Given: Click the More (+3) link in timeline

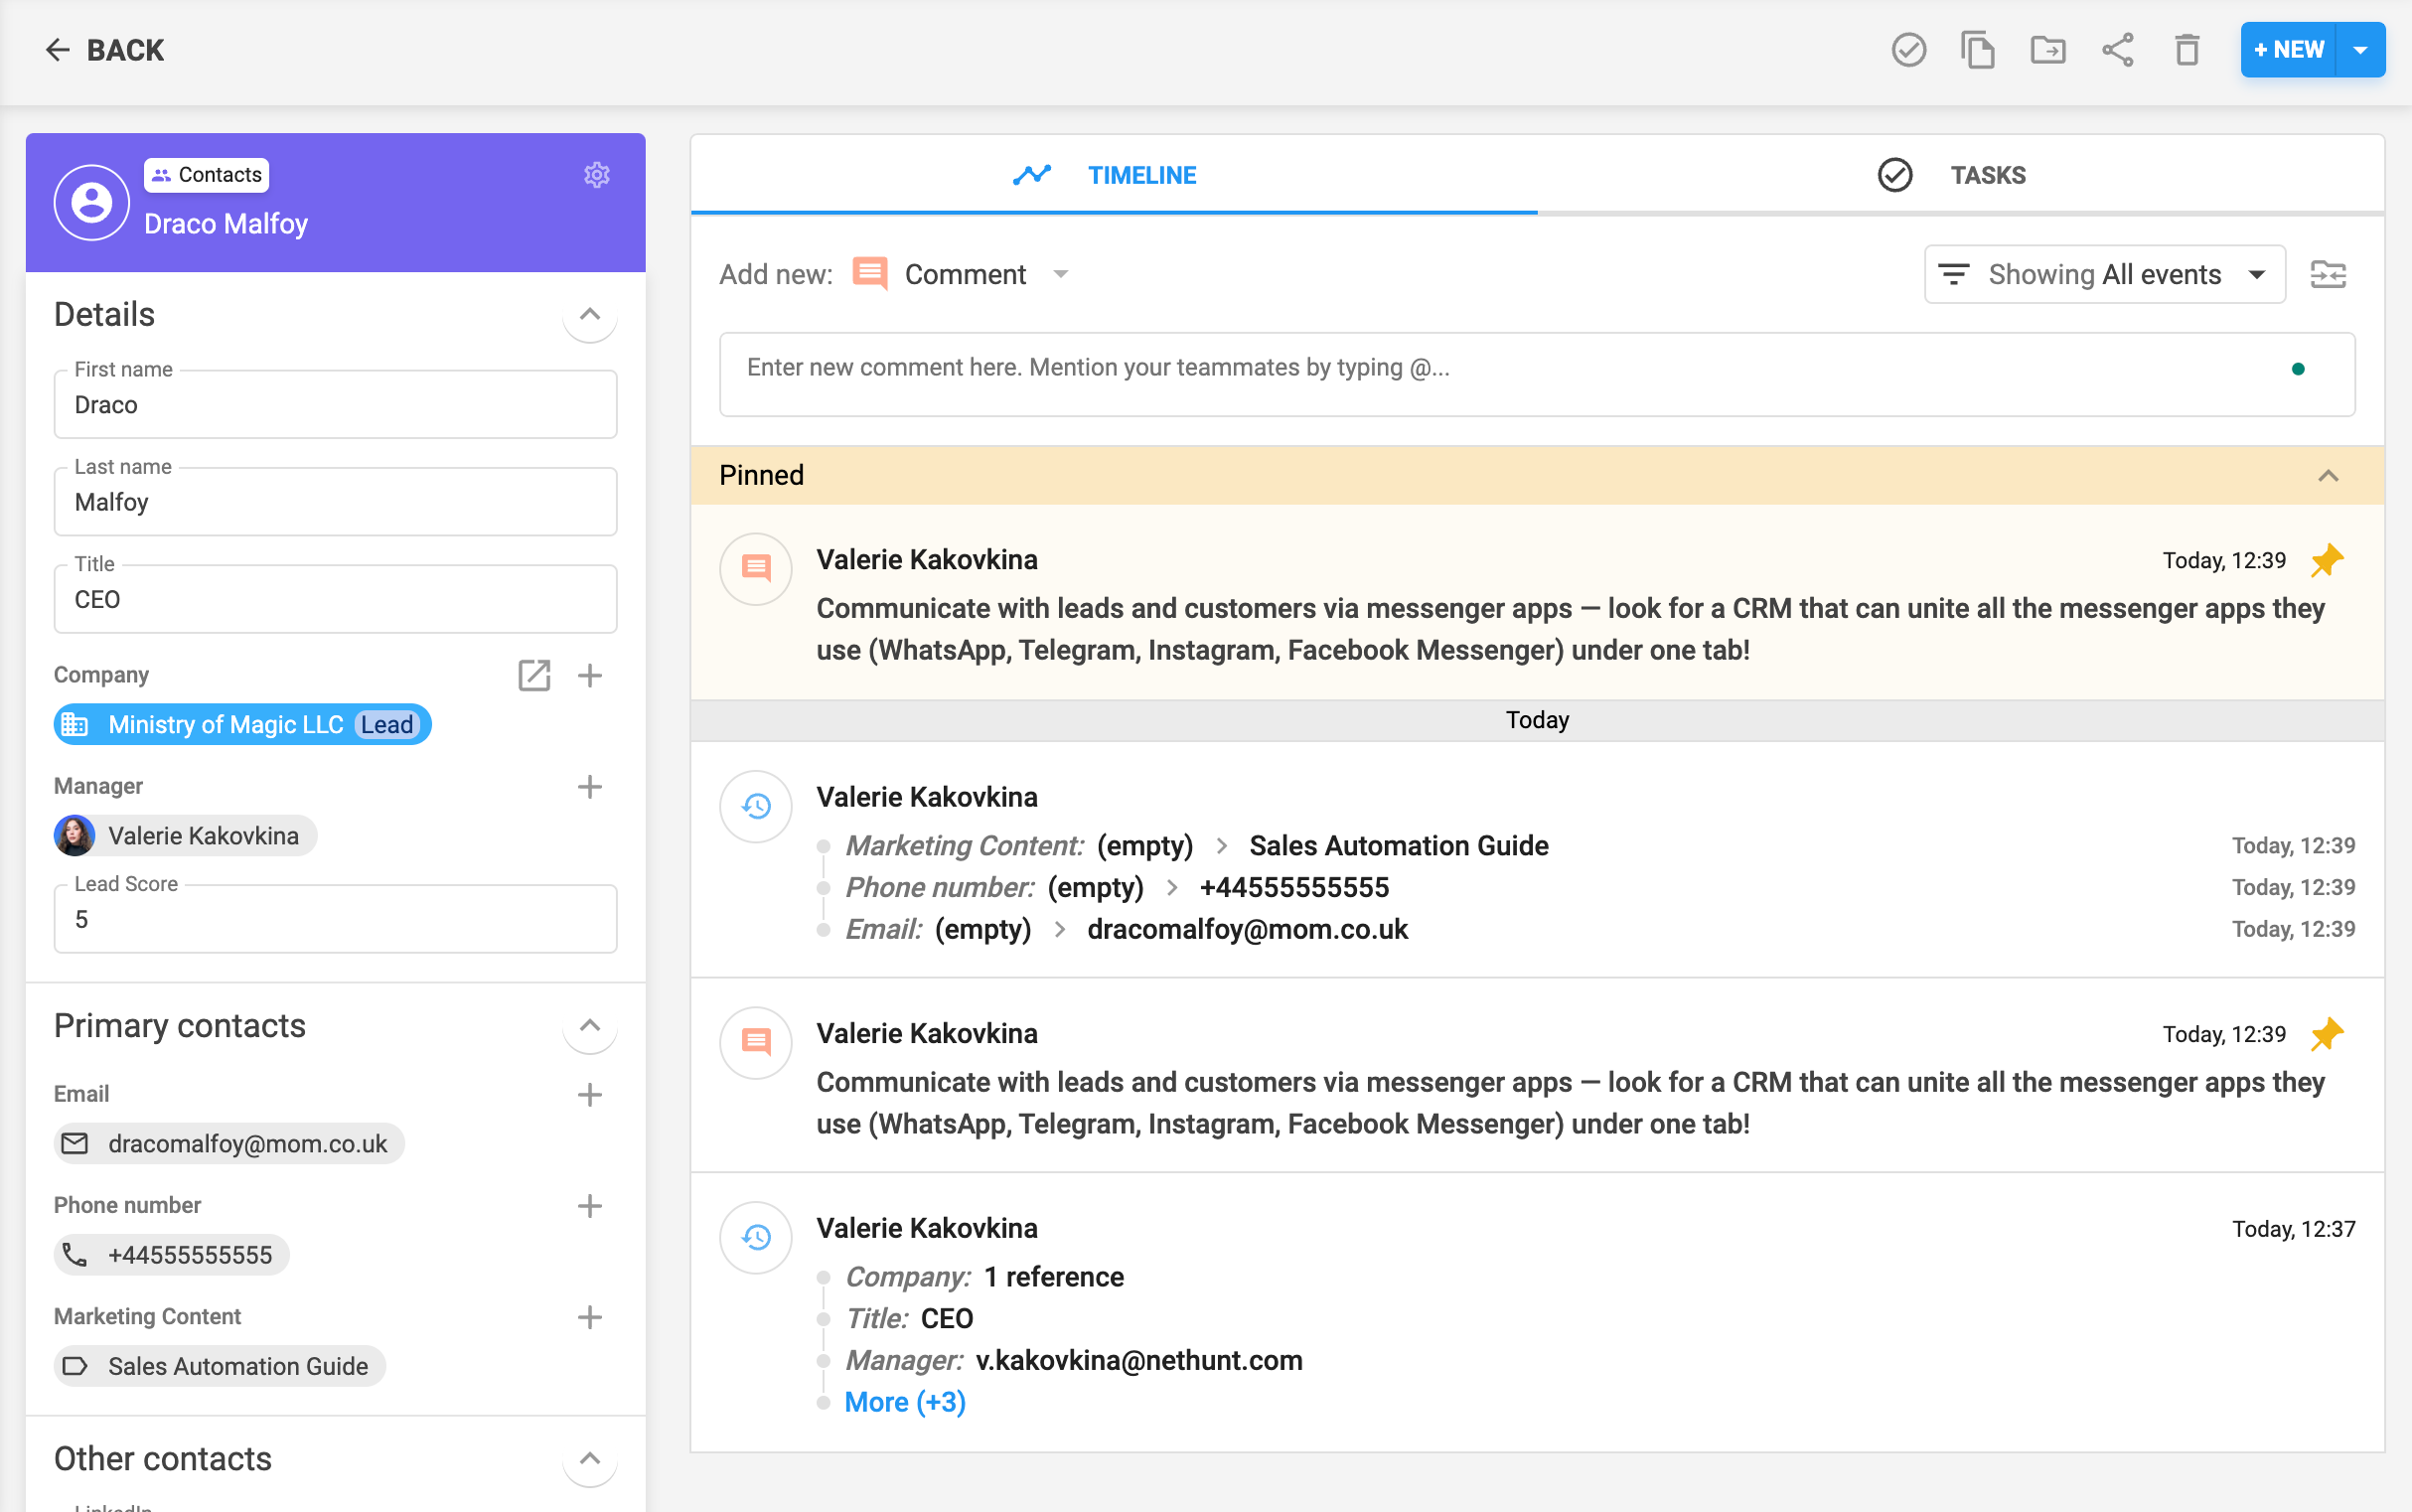Looking at the screenshot, I should [x=902, y=1403].
